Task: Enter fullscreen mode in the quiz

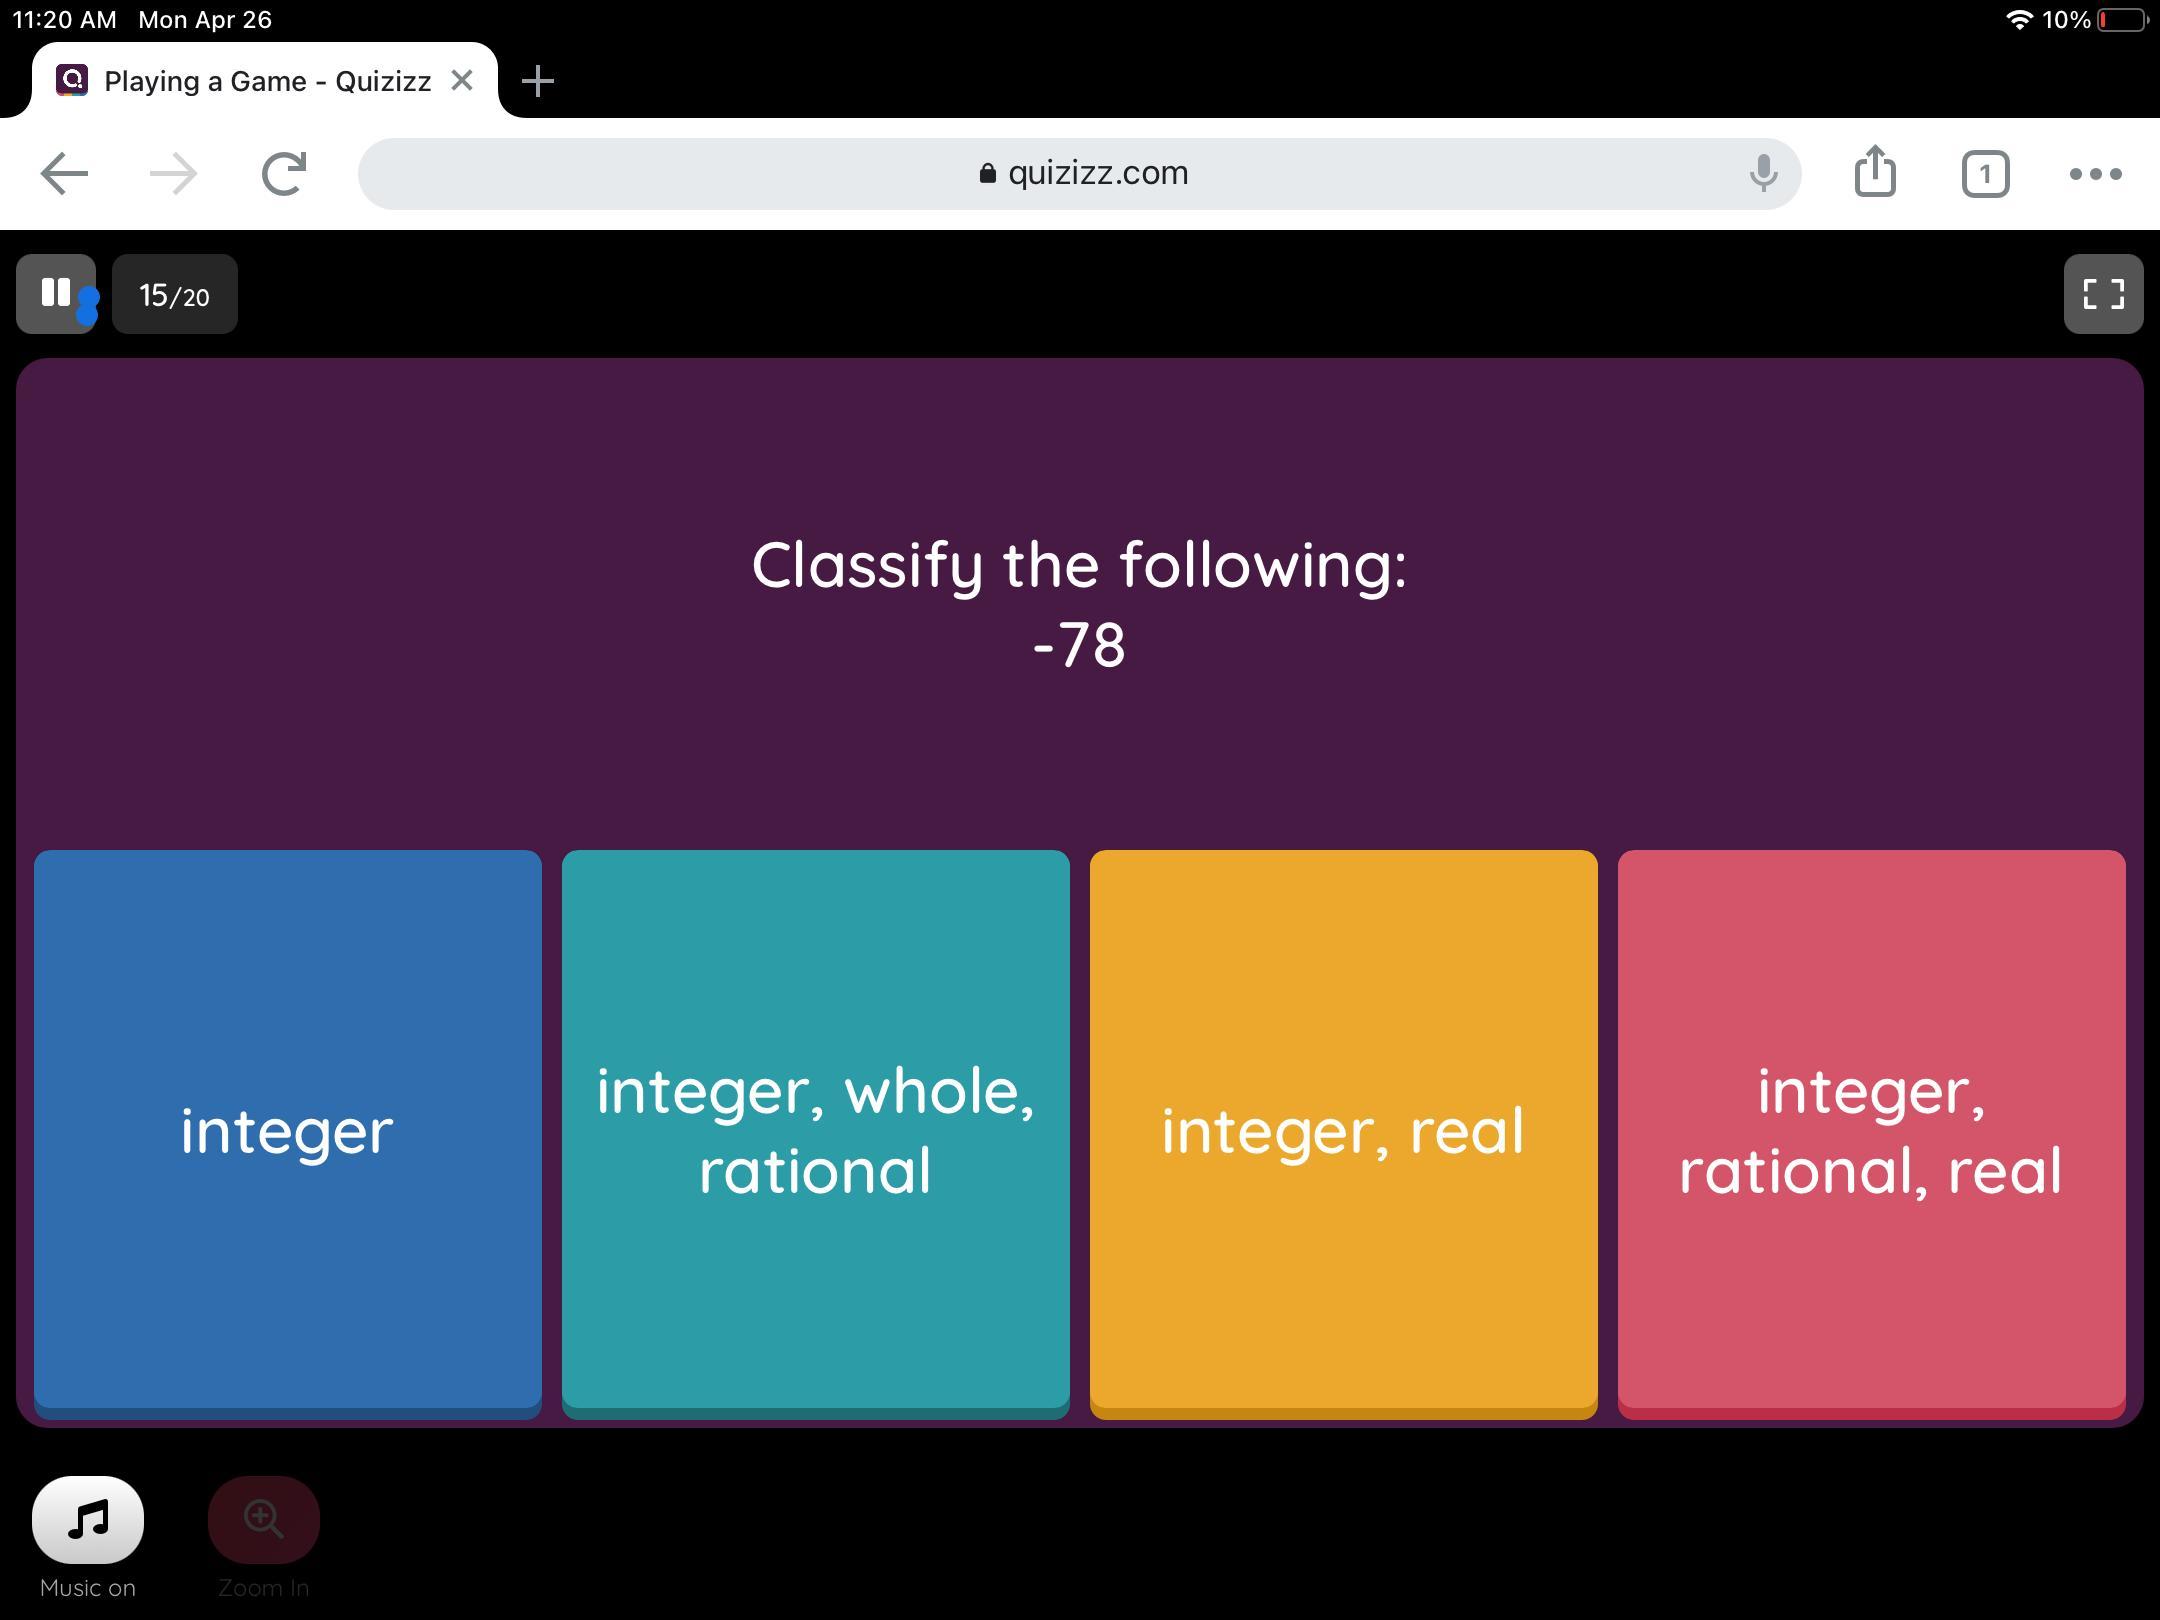Action: [x=2103, y=293]
